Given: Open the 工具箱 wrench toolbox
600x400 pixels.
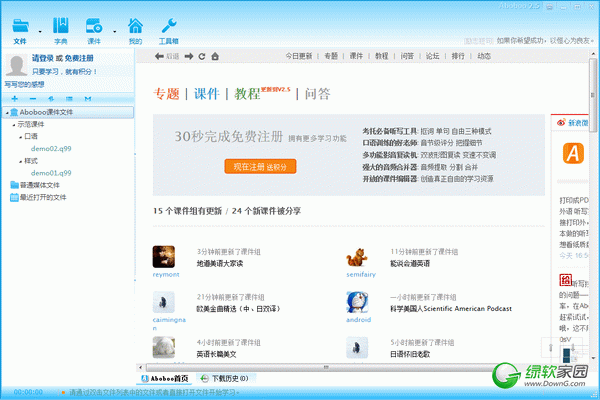Looking at the screenshot, I should coord(169,26).
